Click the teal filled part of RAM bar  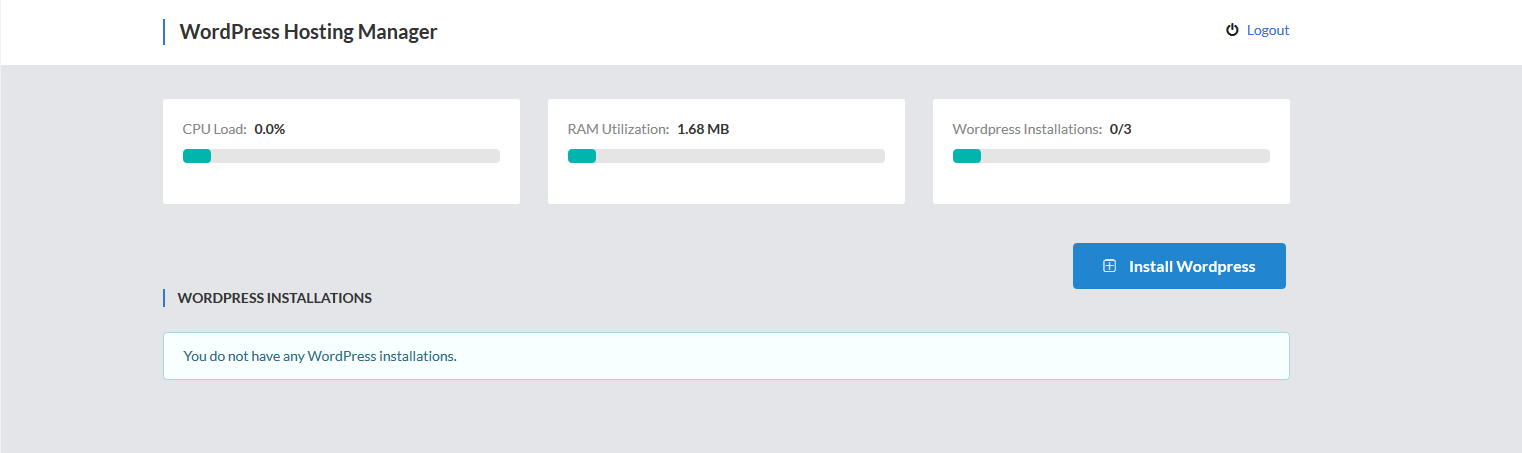point(581,156)
